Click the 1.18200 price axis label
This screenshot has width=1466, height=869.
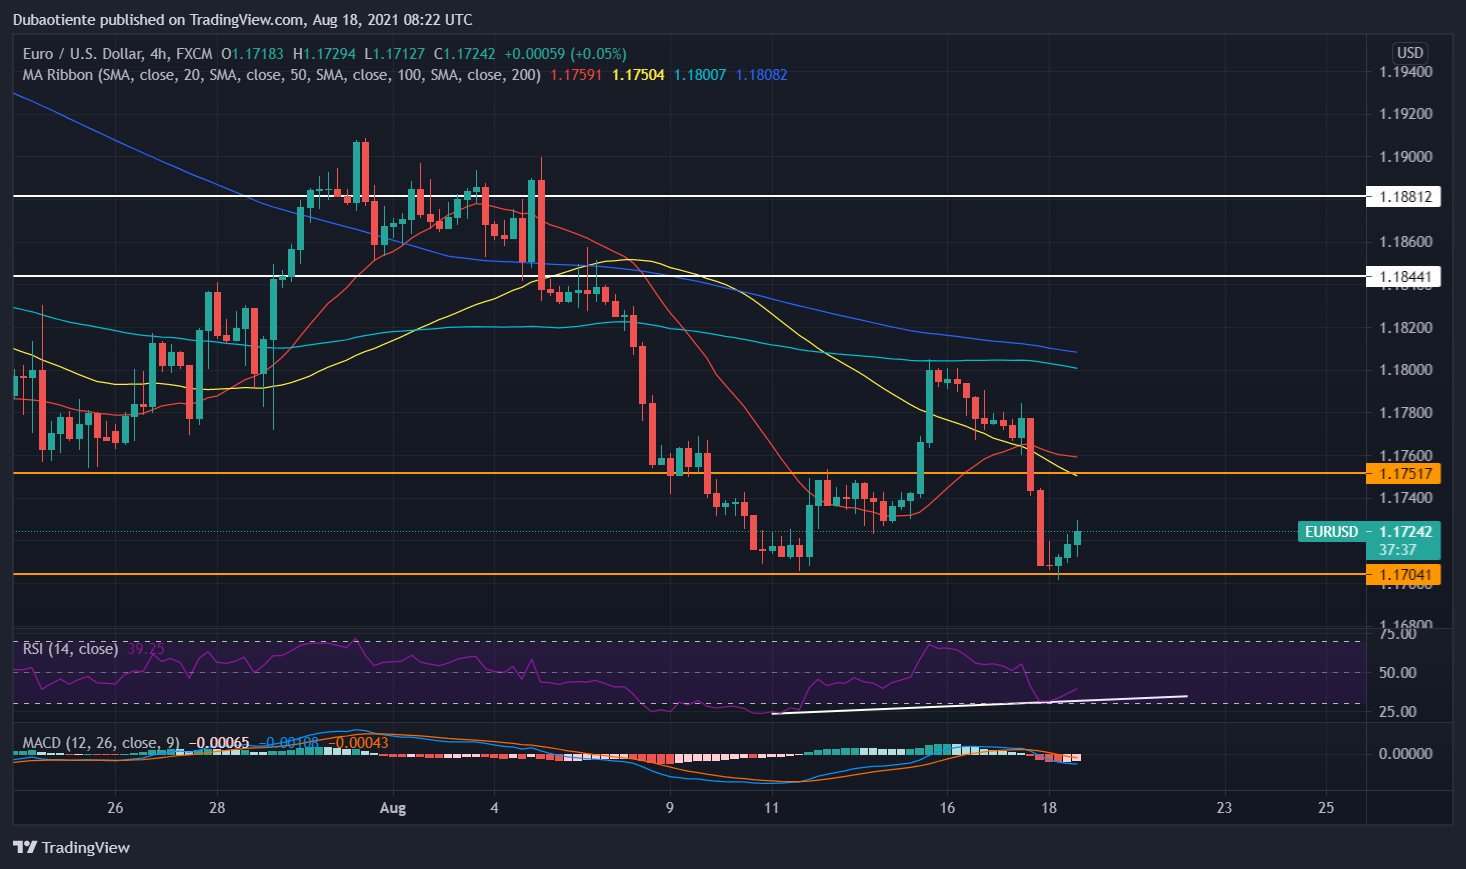[x=1405, y=328]
